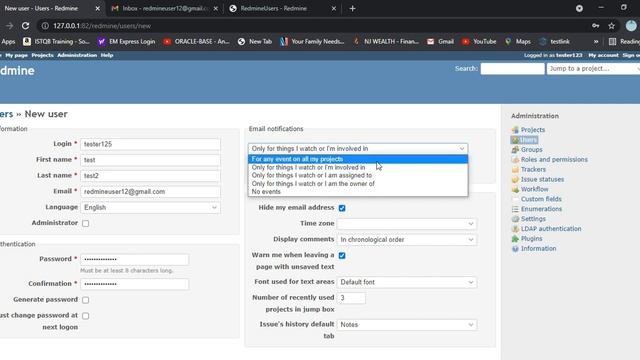Switch to the RedmineUsers browser tab
This screenshot has height=360, width=640.
pos(282,8)
